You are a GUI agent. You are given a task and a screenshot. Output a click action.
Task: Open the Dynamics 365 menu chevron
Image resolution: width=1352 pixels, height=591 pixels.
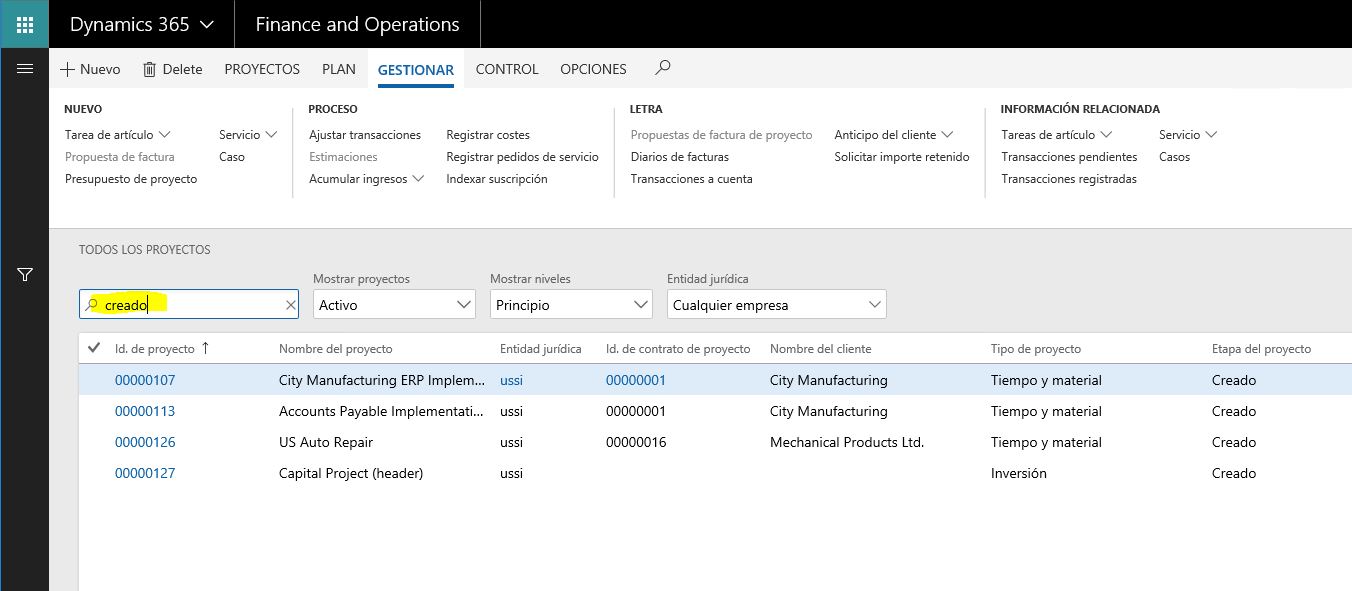[207, 24]
